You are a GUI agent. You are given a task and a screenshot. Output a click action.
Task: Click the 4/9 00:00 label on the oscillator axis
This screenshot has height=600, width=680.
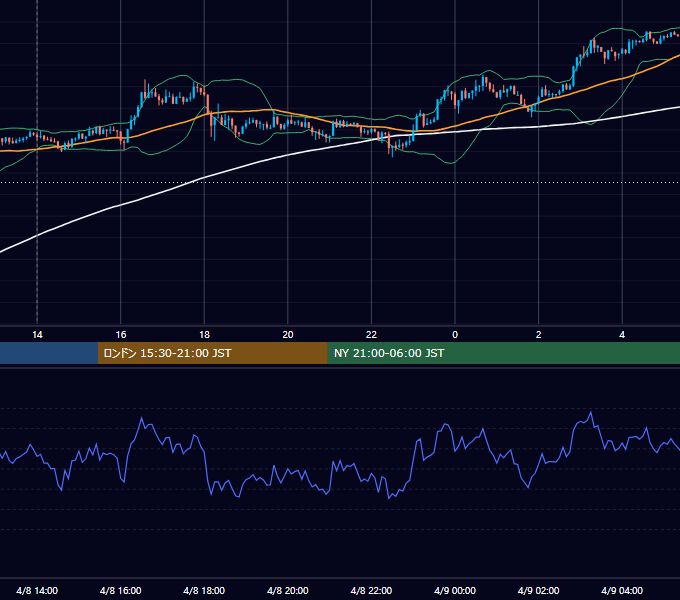point(455,590)
